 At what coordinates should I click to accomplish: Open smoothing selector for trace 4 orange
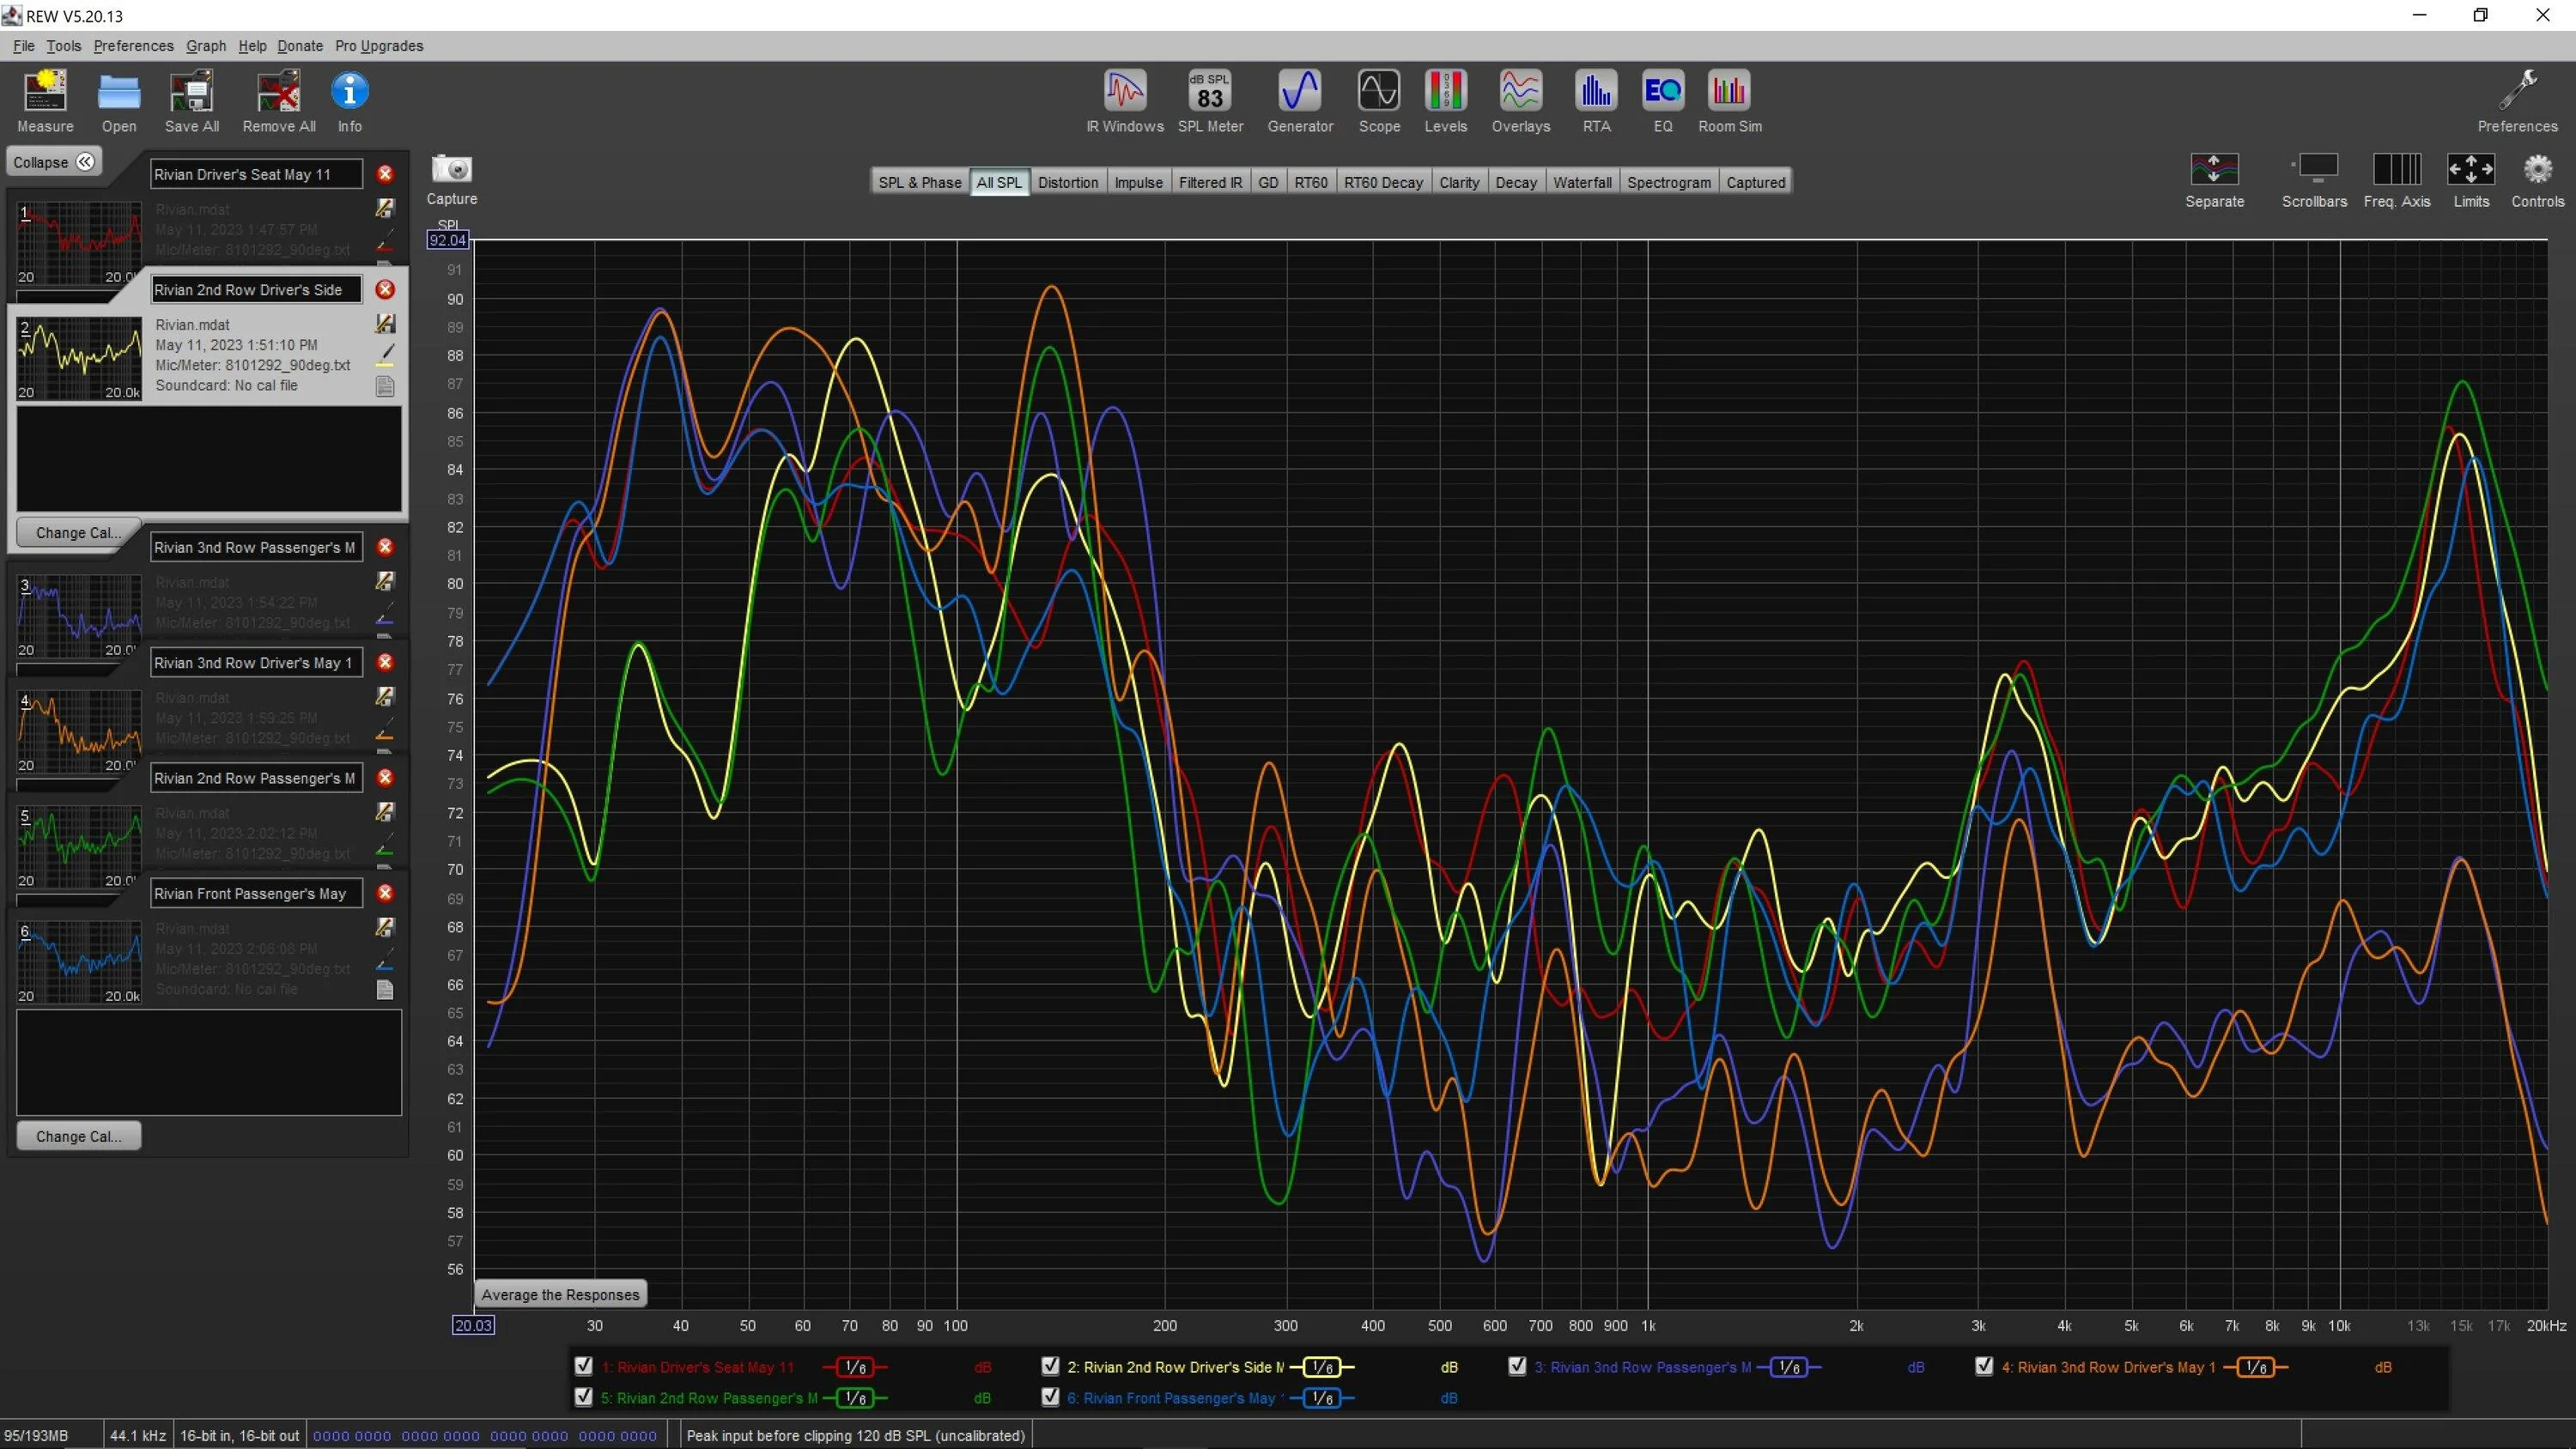tap(2255, 1367)
